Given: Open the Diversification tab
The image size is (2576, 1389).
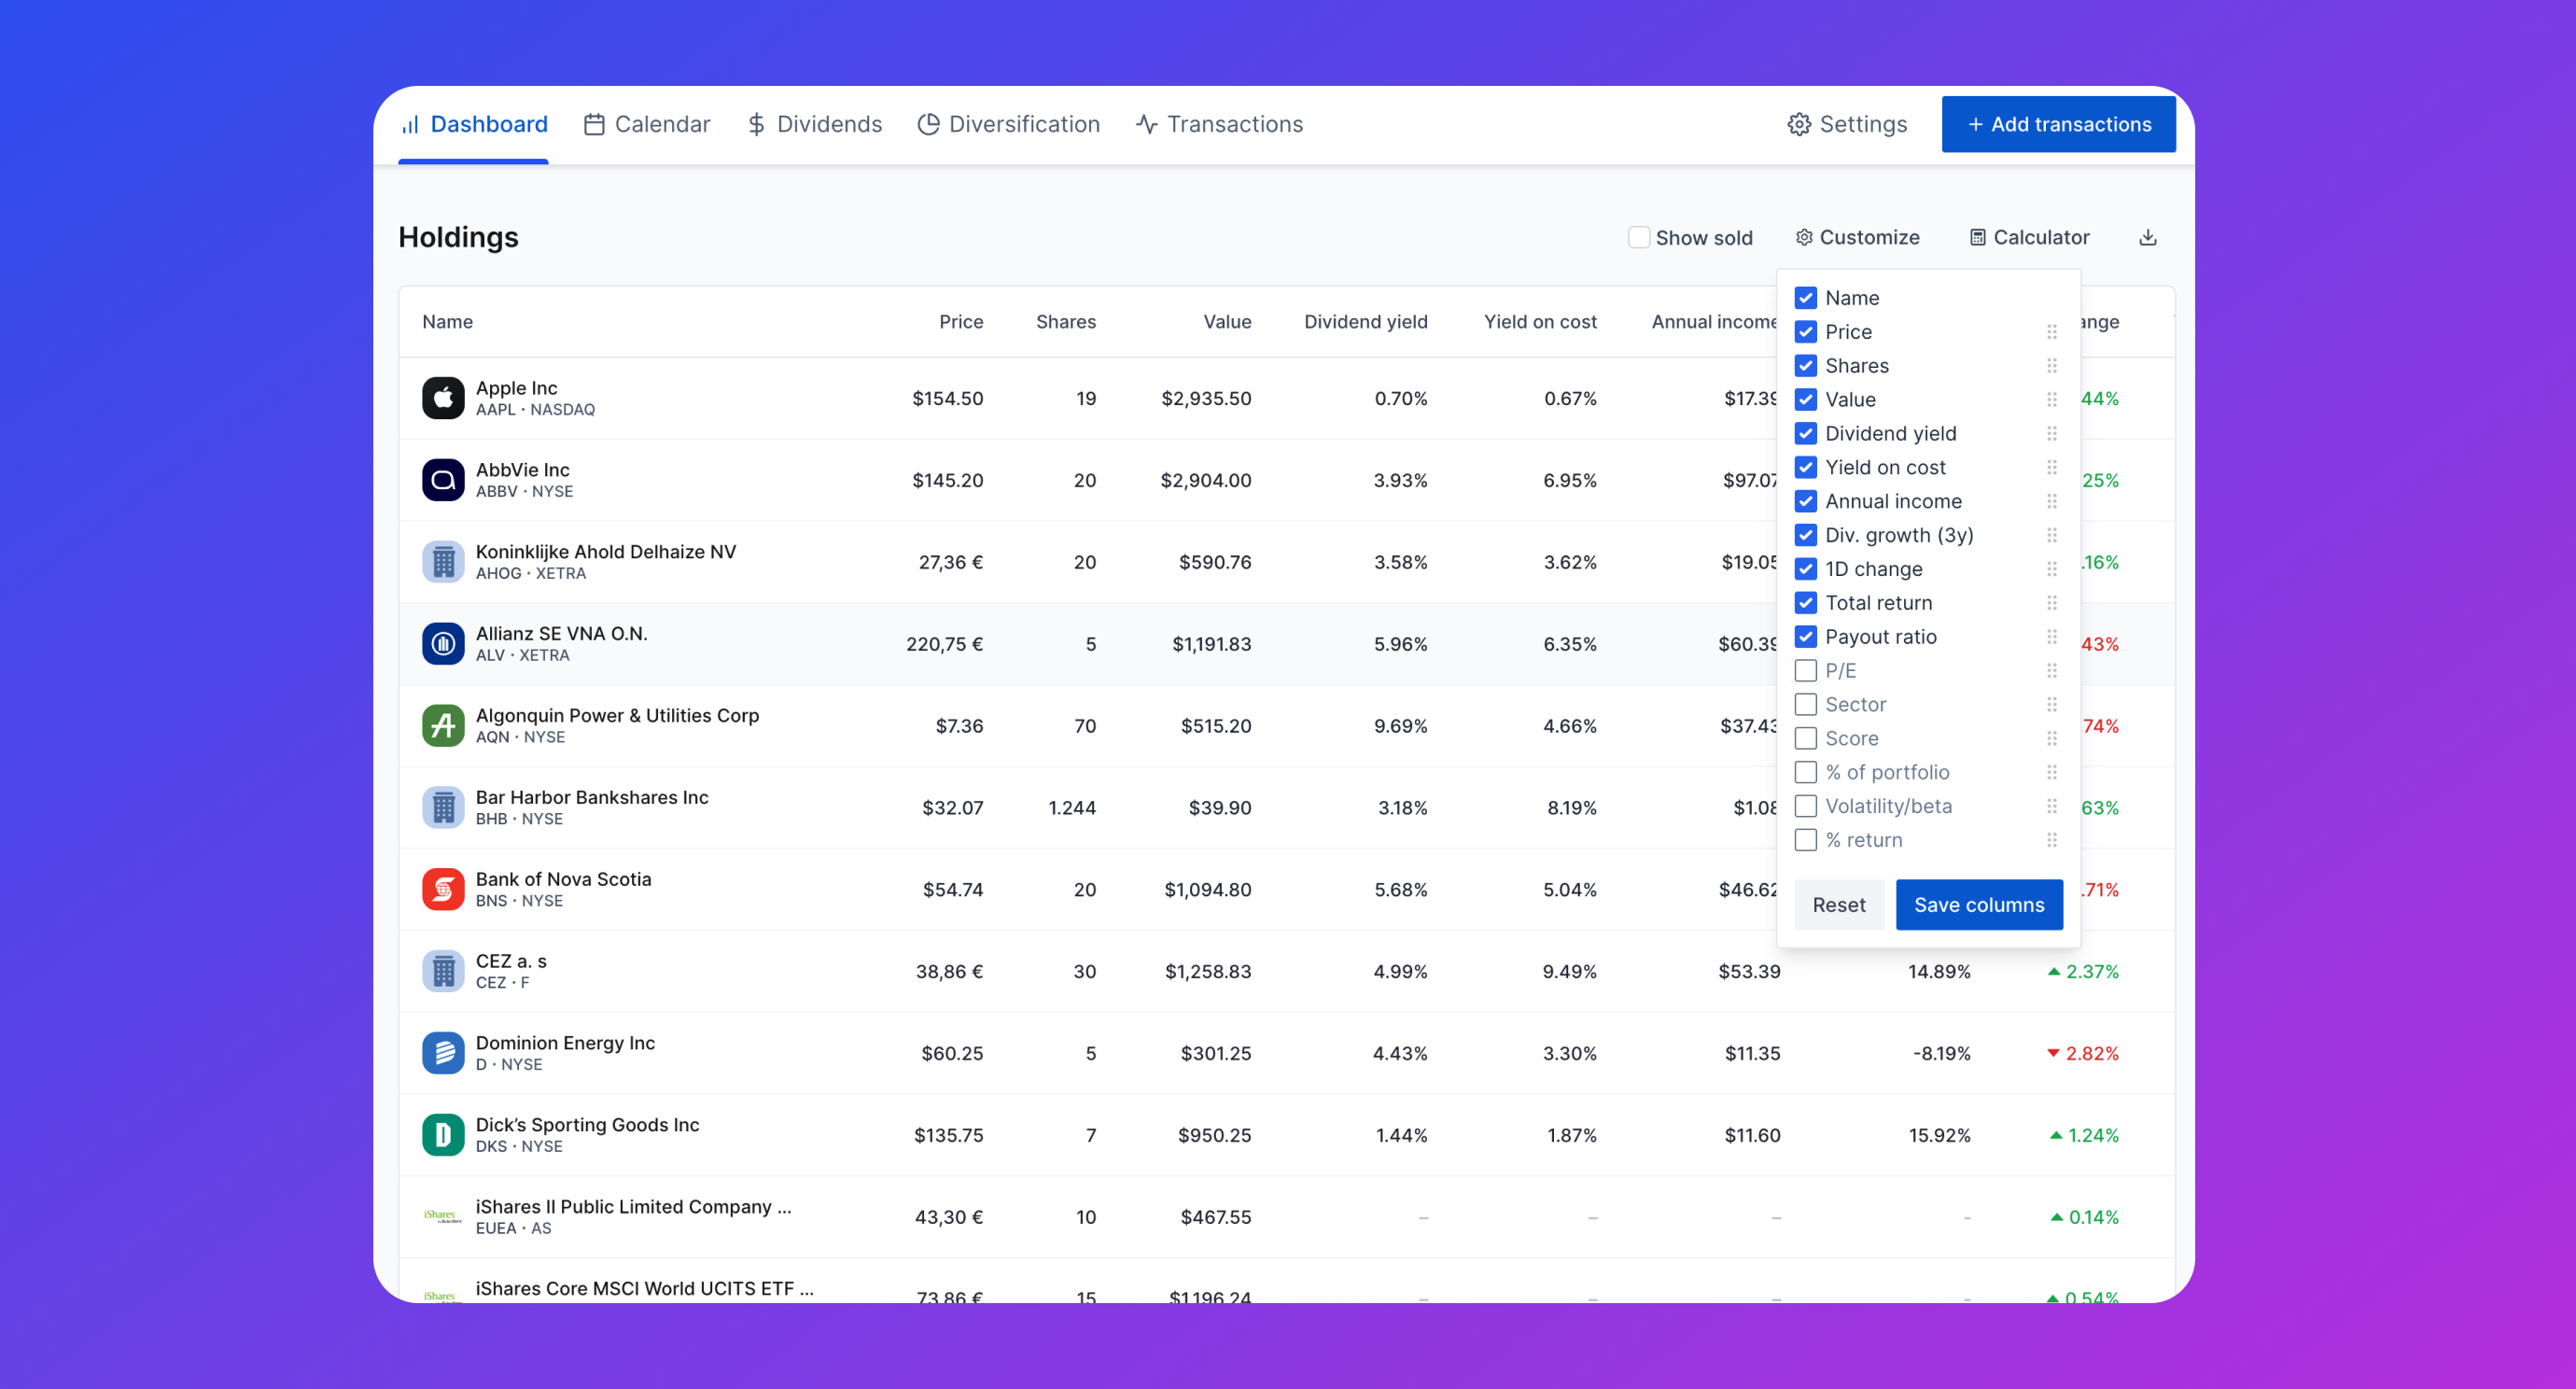Looking at the screenshot, I should tap(1008, 124).
